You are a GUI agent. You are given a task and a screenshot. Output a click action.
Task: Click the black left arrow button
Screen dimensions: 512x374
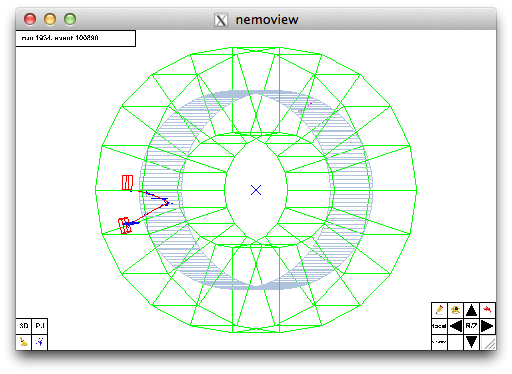click(455, 326)
